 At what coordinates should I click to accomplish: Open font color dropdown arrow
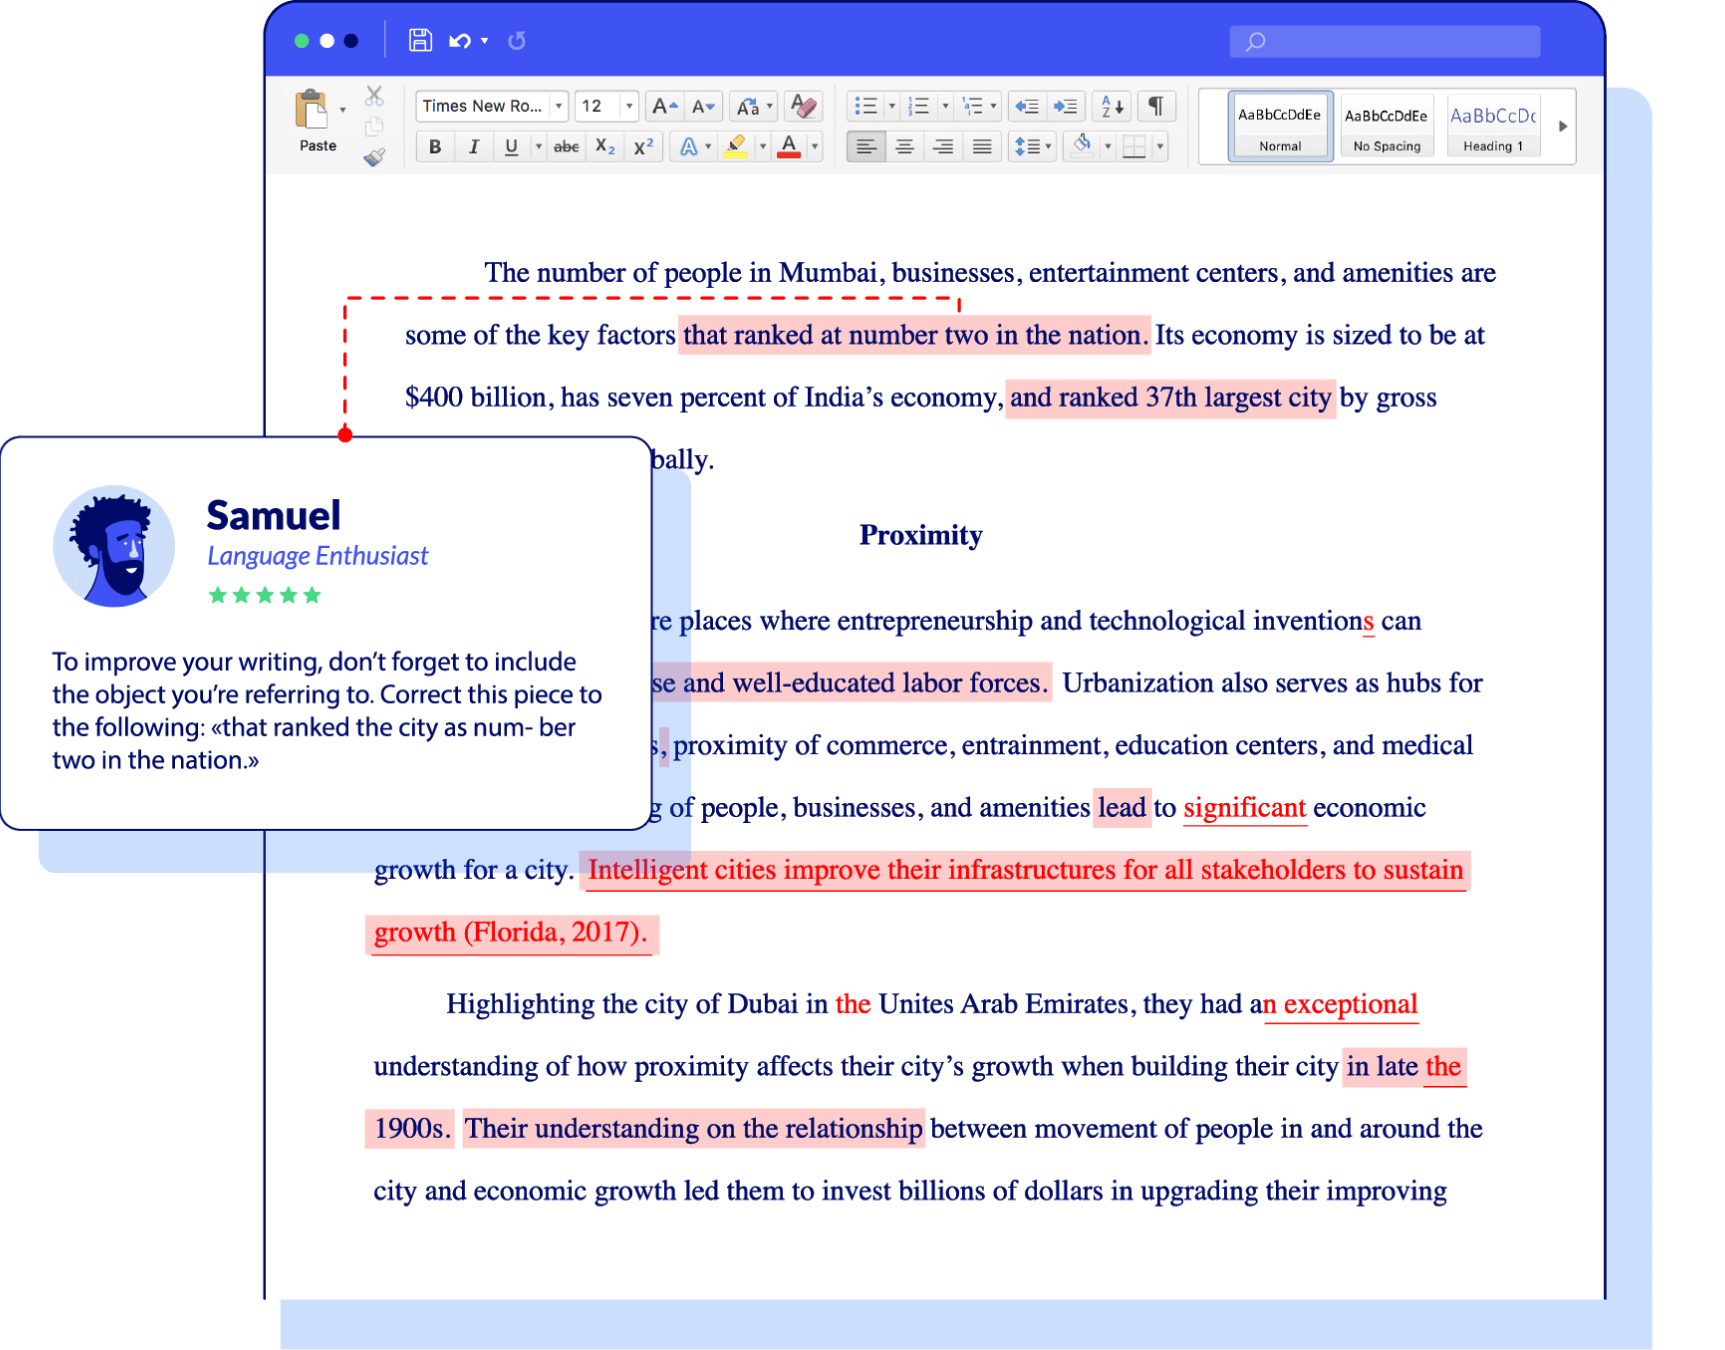(x=815, y=147)
